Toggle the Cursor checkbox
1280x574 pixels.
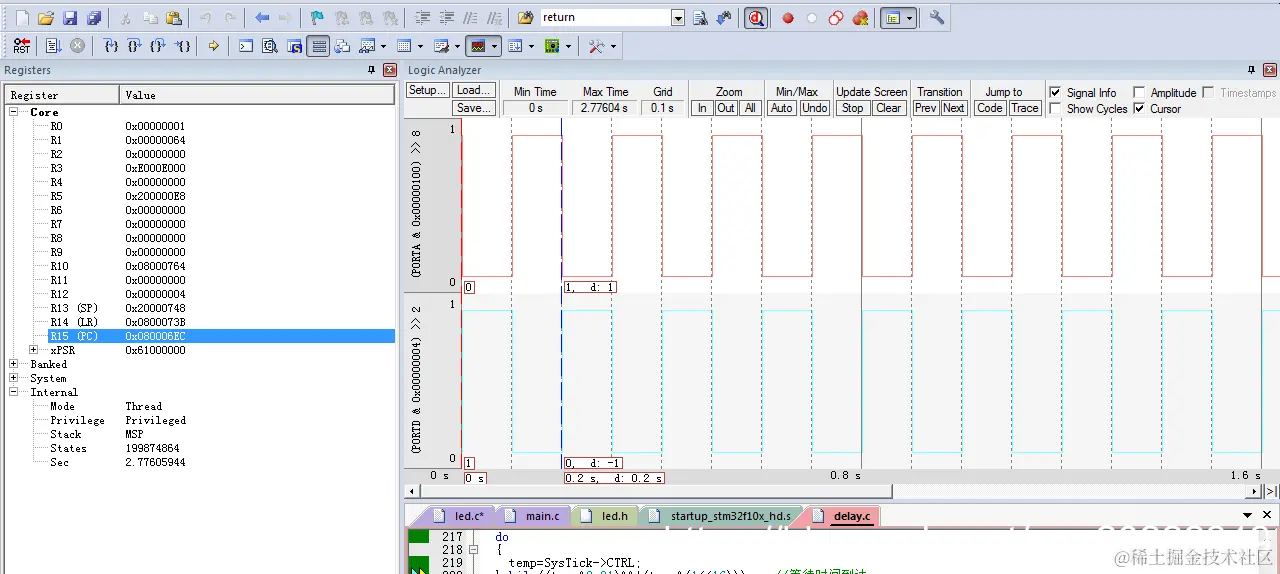pyautogui.click(x=1139, y=108)
